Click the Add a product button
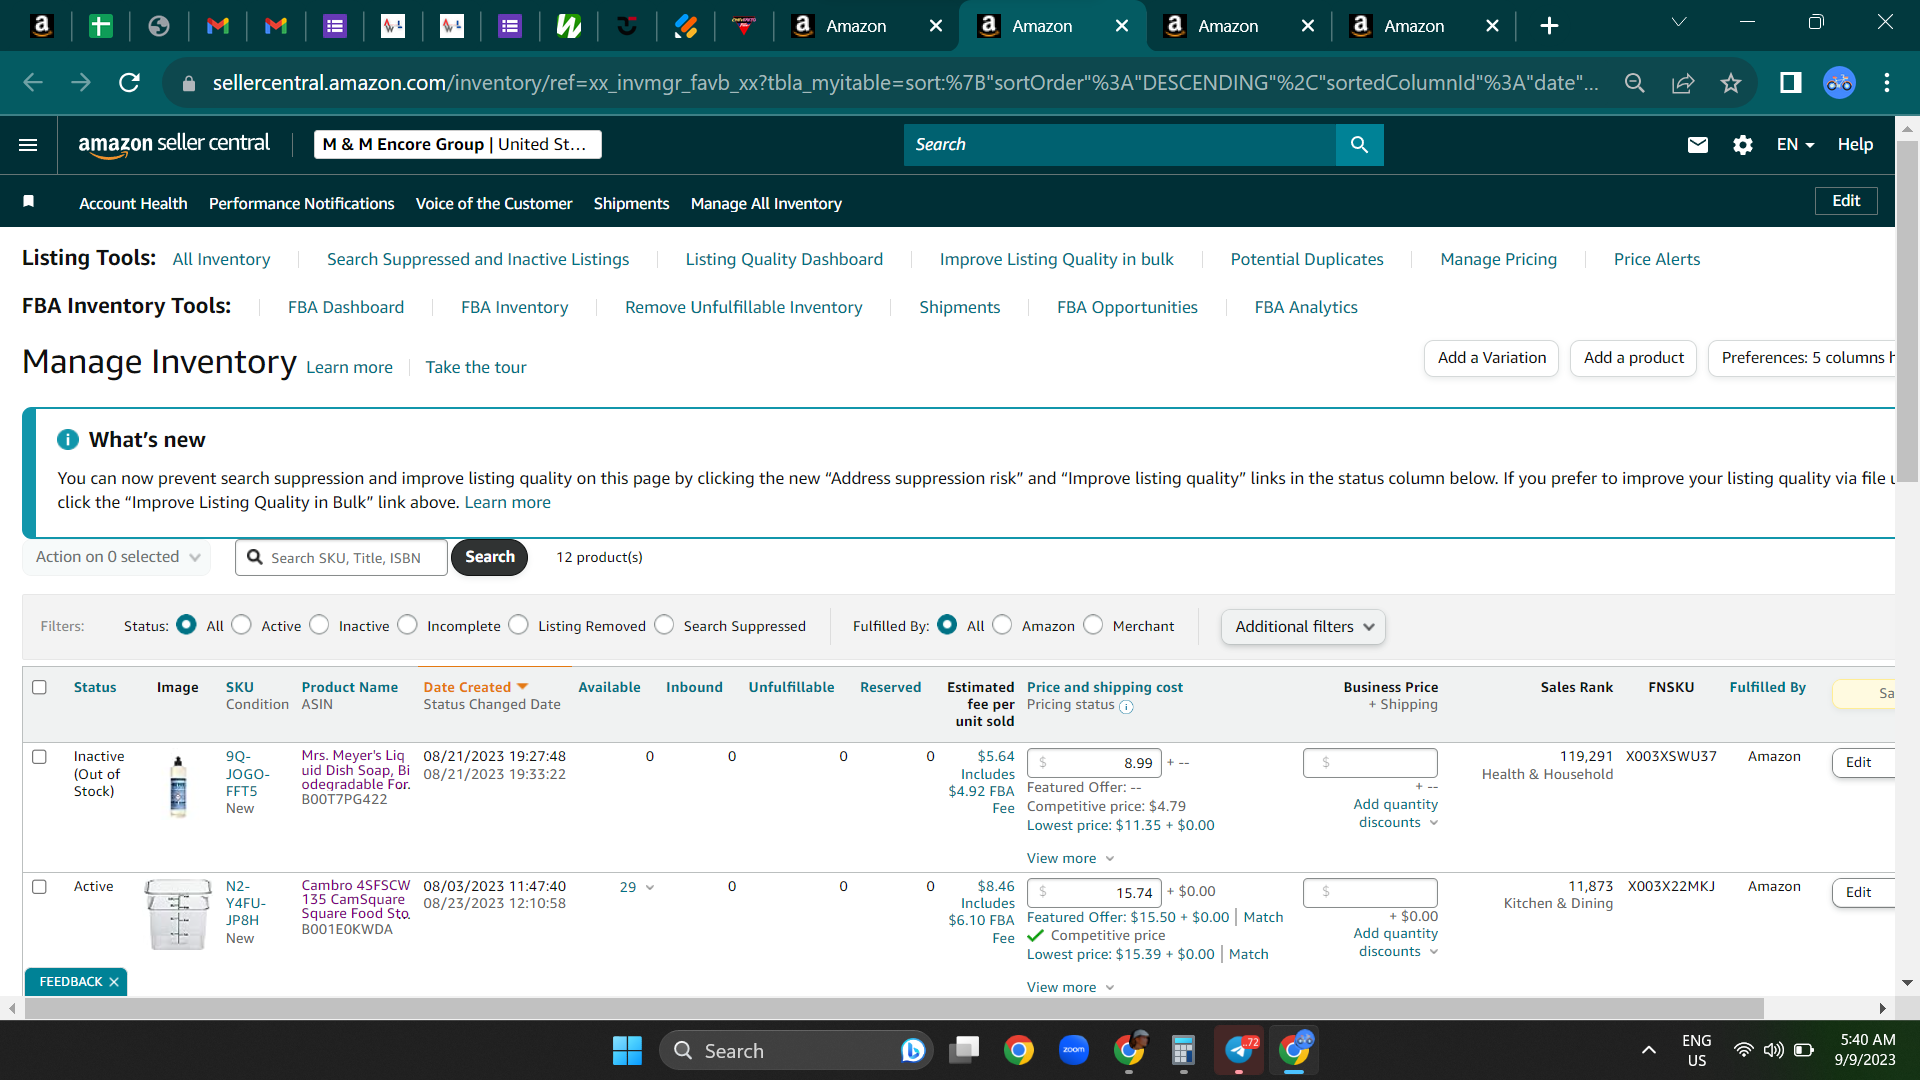 tap(1634, 358)
